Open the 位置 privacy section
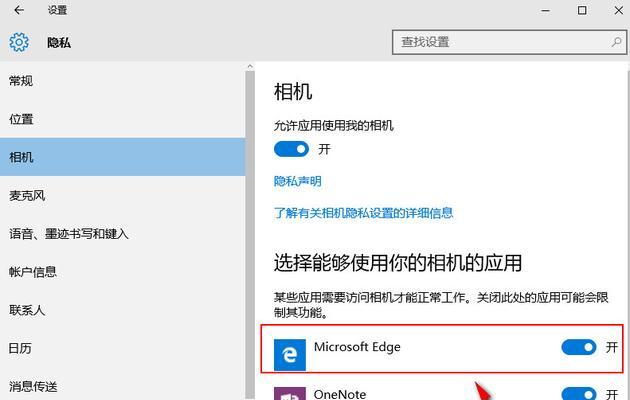This screenshot has height=400, width=630. point(123,119)
